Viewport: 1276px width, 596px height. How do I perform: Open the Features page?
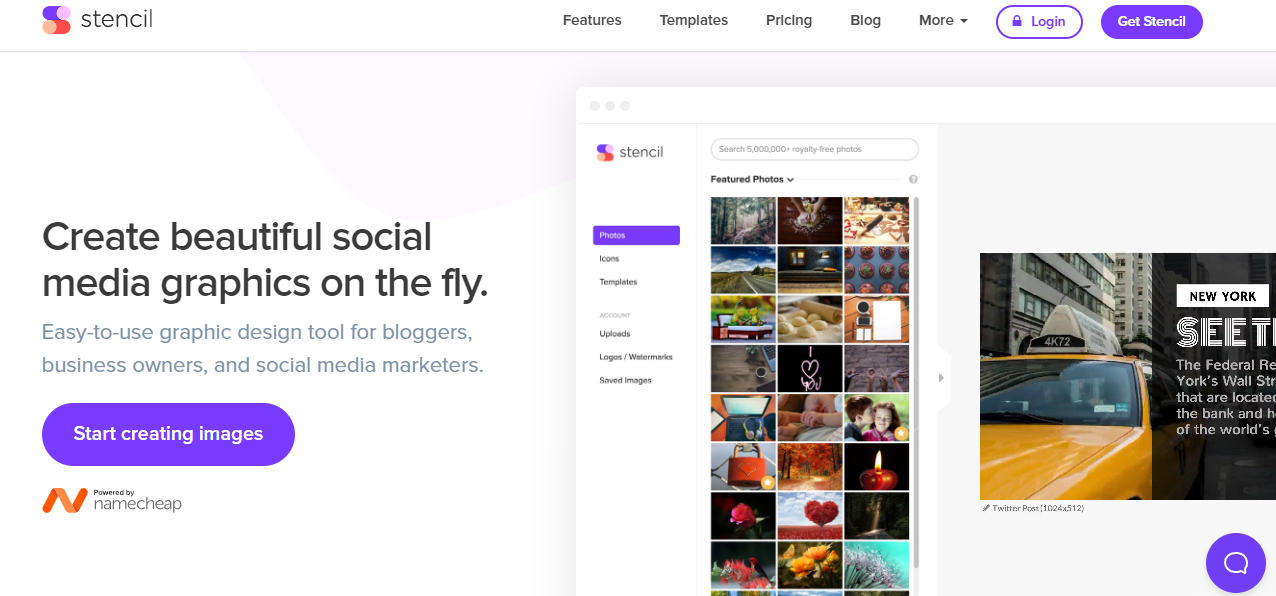tap(592, 20)
